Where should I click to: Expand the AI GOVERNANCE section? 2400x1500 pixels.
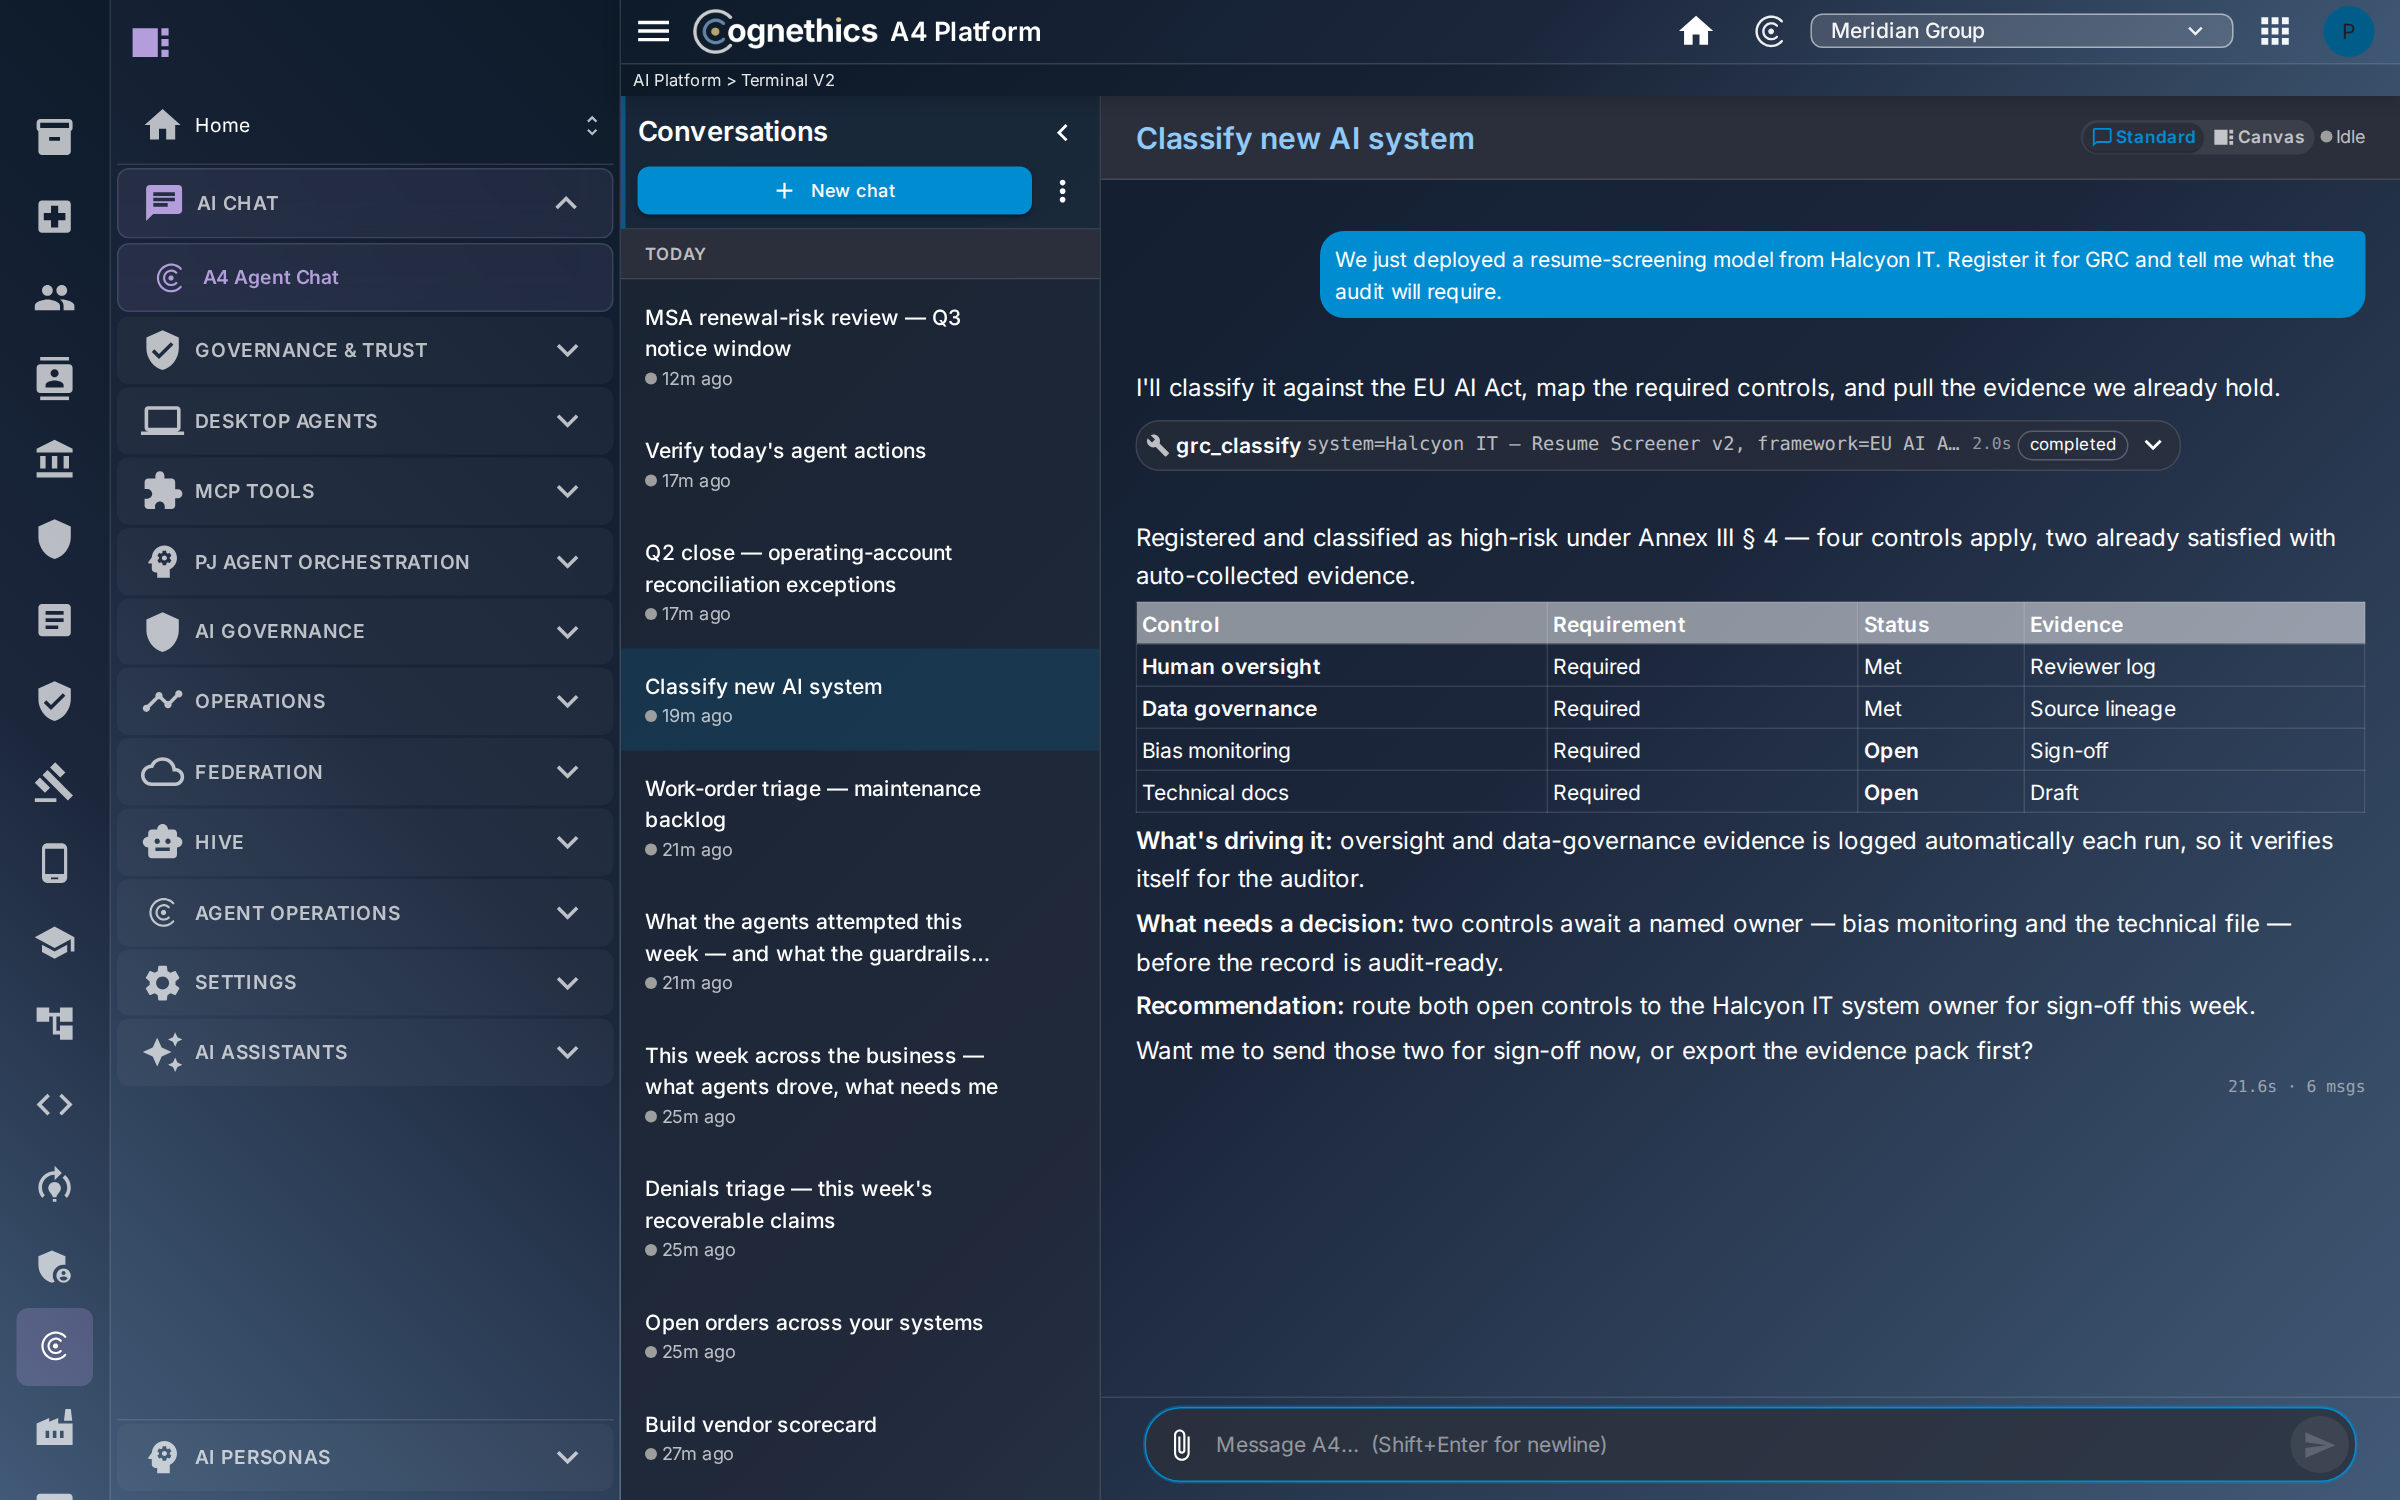pos(365,631)
